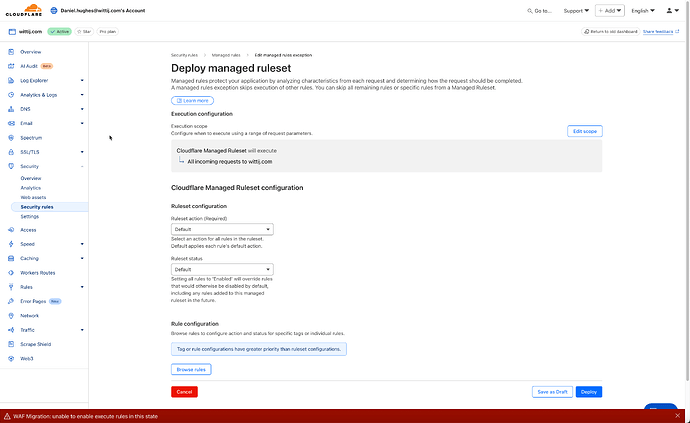690x423 pixels.
Task: Expand the Rules menu arrow
Action: (x=82, y=287)
